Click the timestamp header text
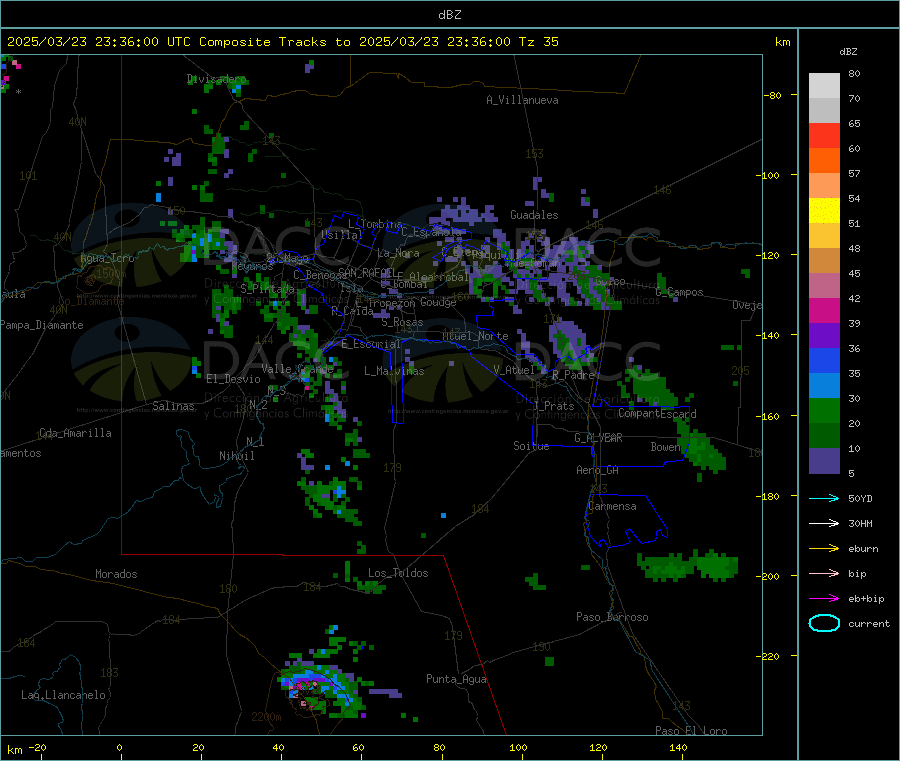This screenshot has height=761, width=900. point(283,42)
